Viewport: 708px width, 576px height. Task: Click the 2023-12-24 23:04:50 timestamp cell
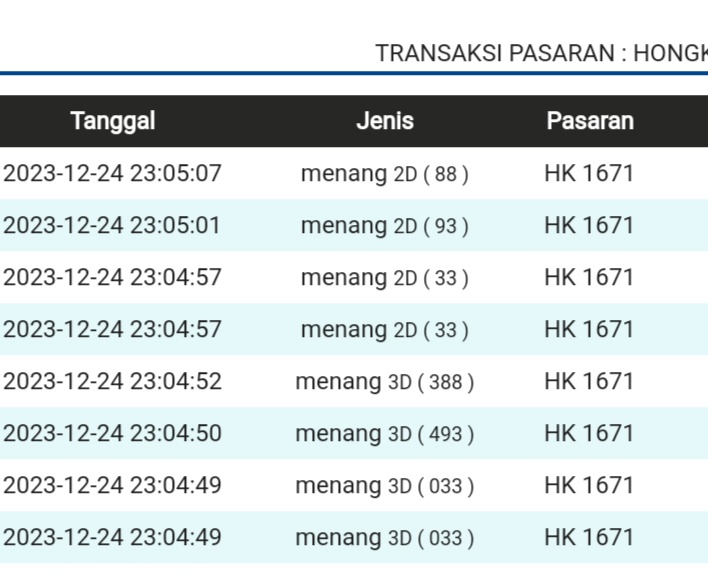[112, 433]
